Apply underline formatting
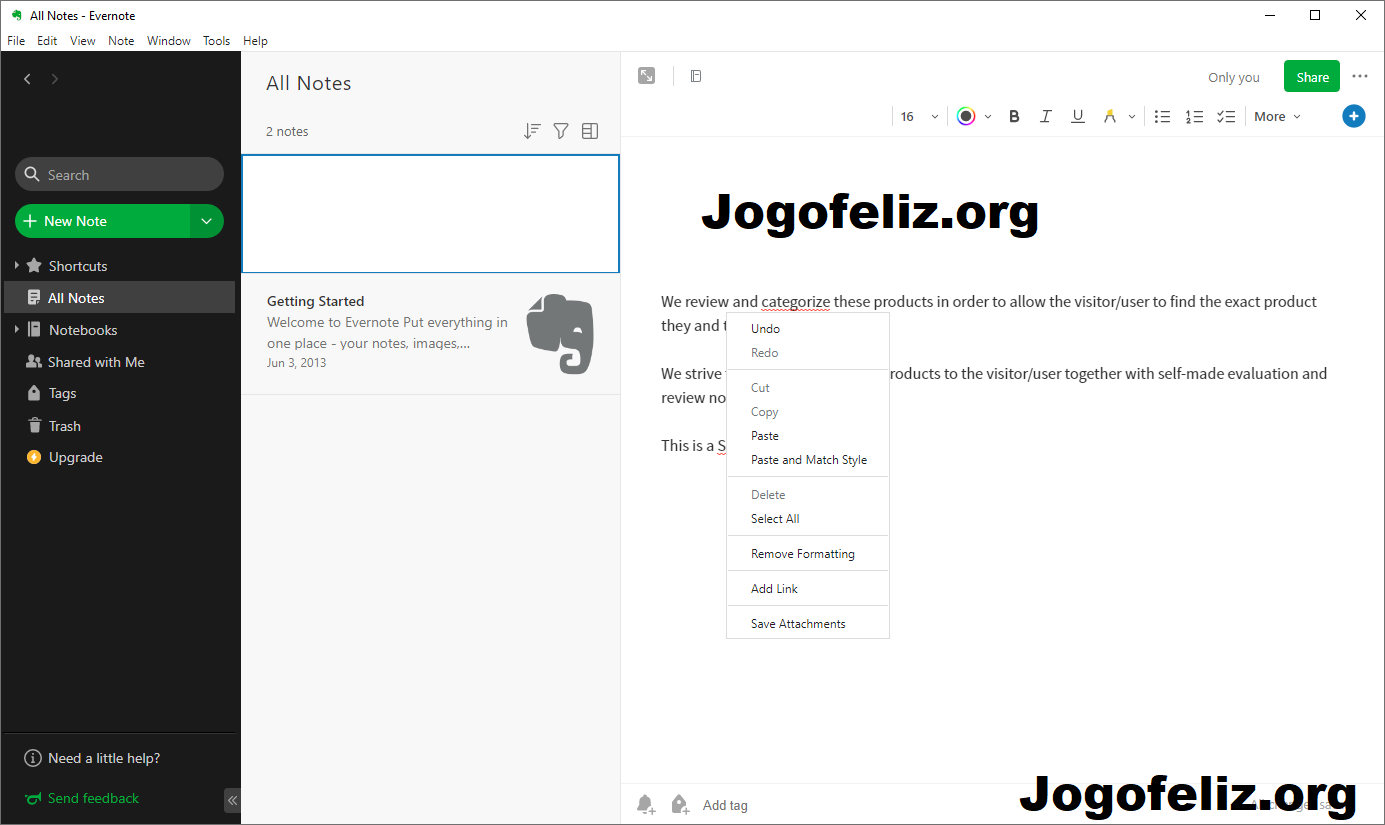 pos(1078,116)
